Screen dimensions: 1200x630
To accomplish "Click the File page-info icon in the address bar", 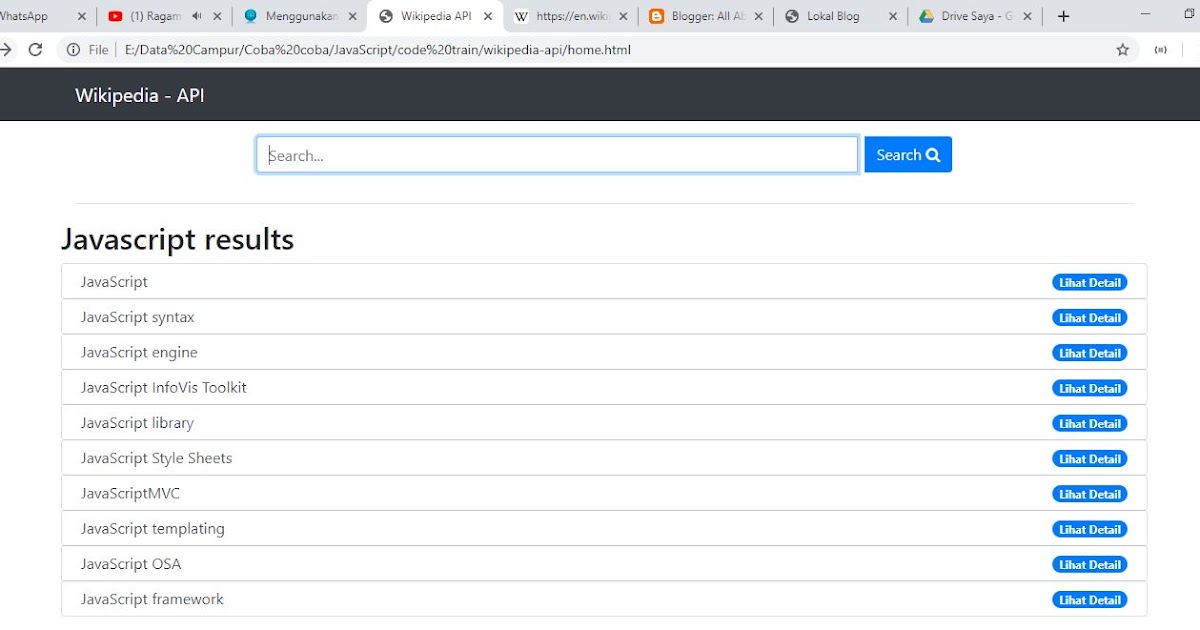I will coord(75,47).
